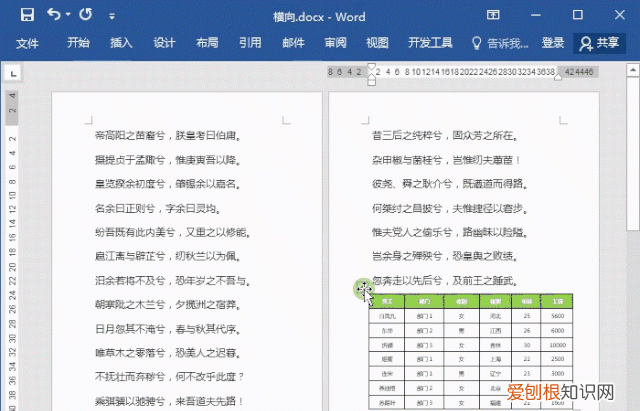
Task: Click the table cell containing 10000
Action: 557,345
